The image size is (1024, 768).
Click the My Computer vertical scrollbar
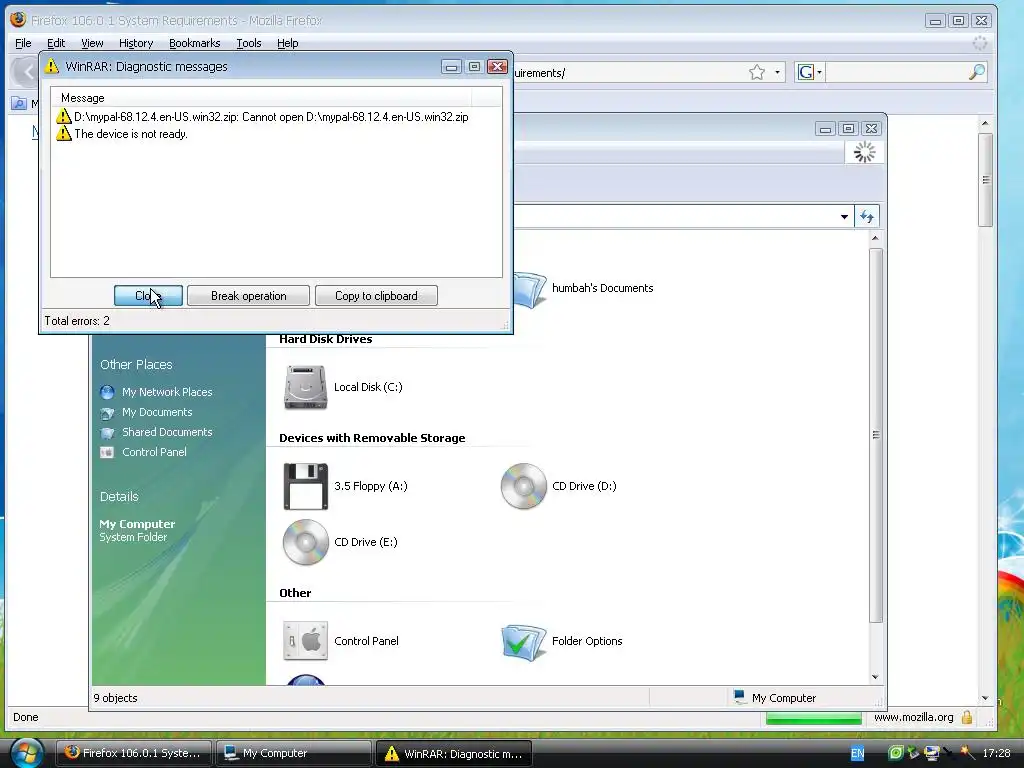pyautogui.click(x=876, y=435)
